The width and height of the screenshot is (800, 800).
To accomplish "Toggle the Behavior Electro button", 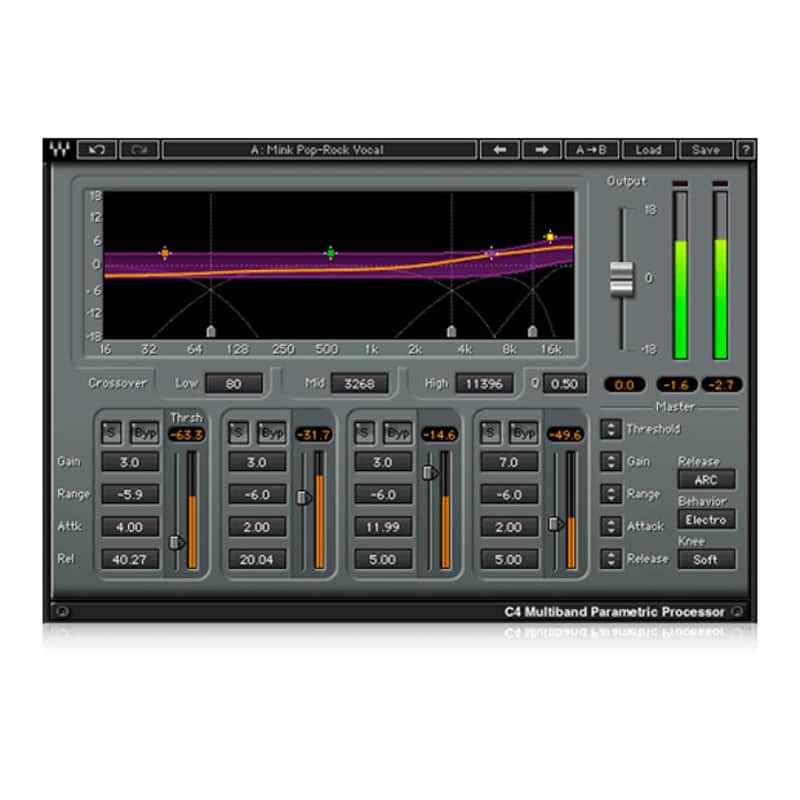I will [706, 519].
